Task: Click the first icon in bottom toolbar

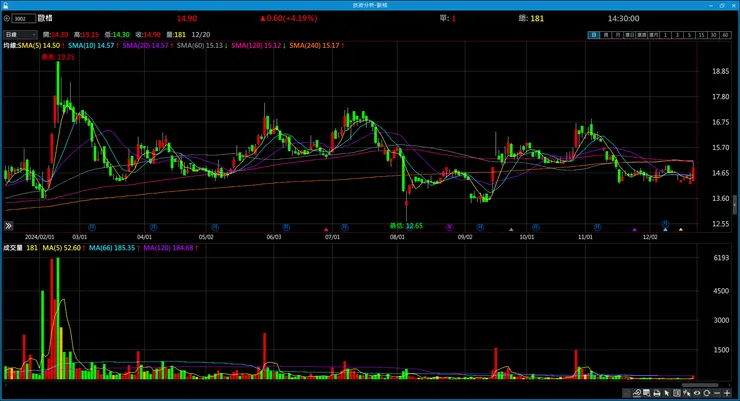Action: (626, 393)
